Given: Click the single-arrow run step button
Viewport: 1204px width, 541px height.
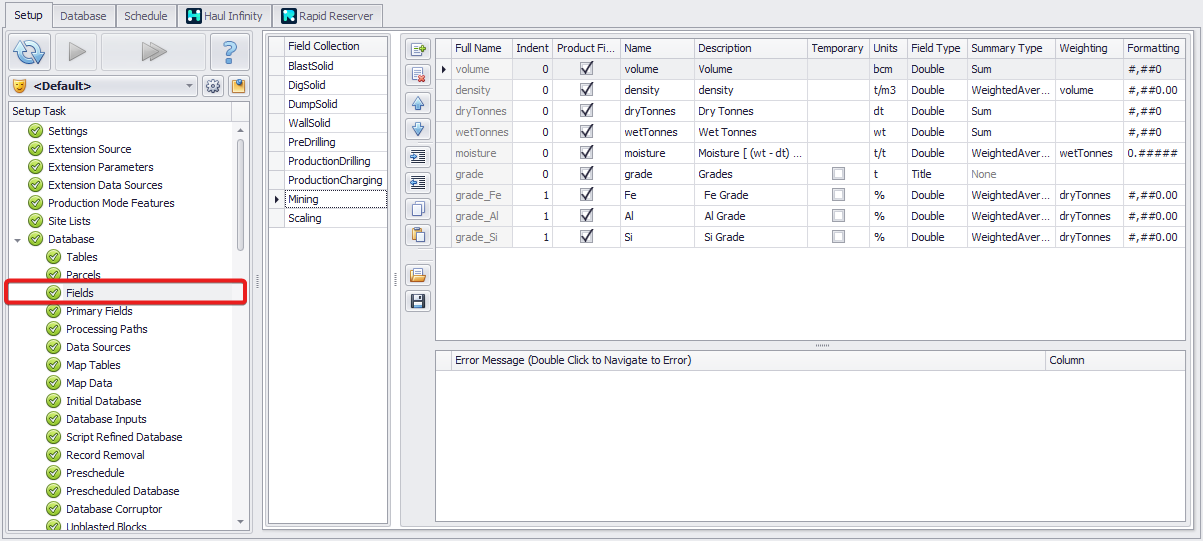Looking at the screenshot, I should click(x=76, y=51).
